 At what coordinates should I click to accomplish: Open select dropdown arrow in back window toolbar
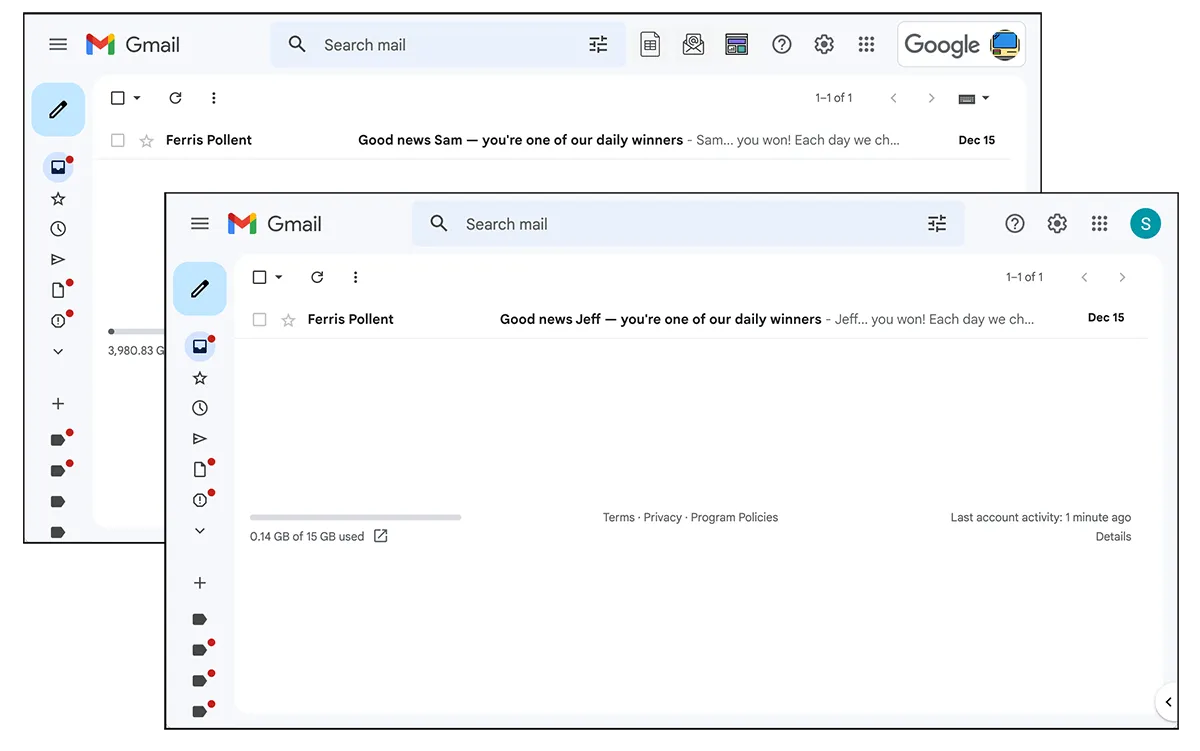tap(137, 98)
